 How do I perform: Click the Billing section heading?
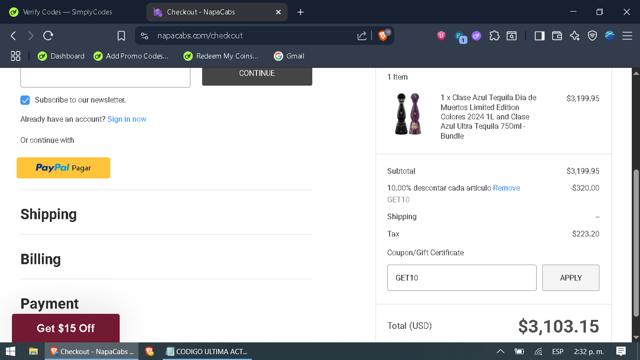pyautogui.click(x=40, y=259)
